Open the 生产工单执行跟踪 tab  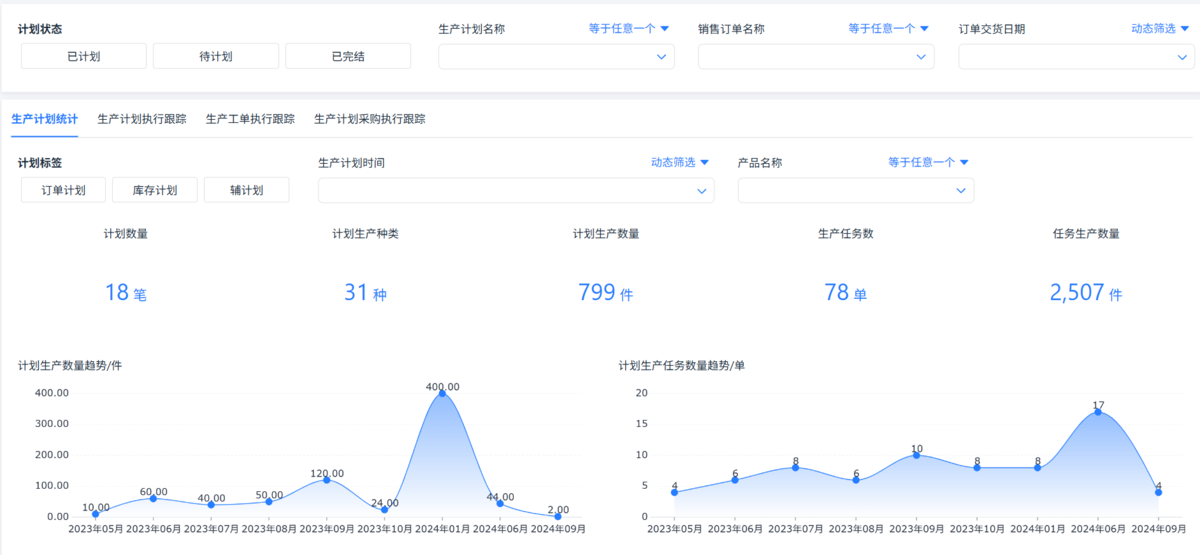click(x=250, y=119)
